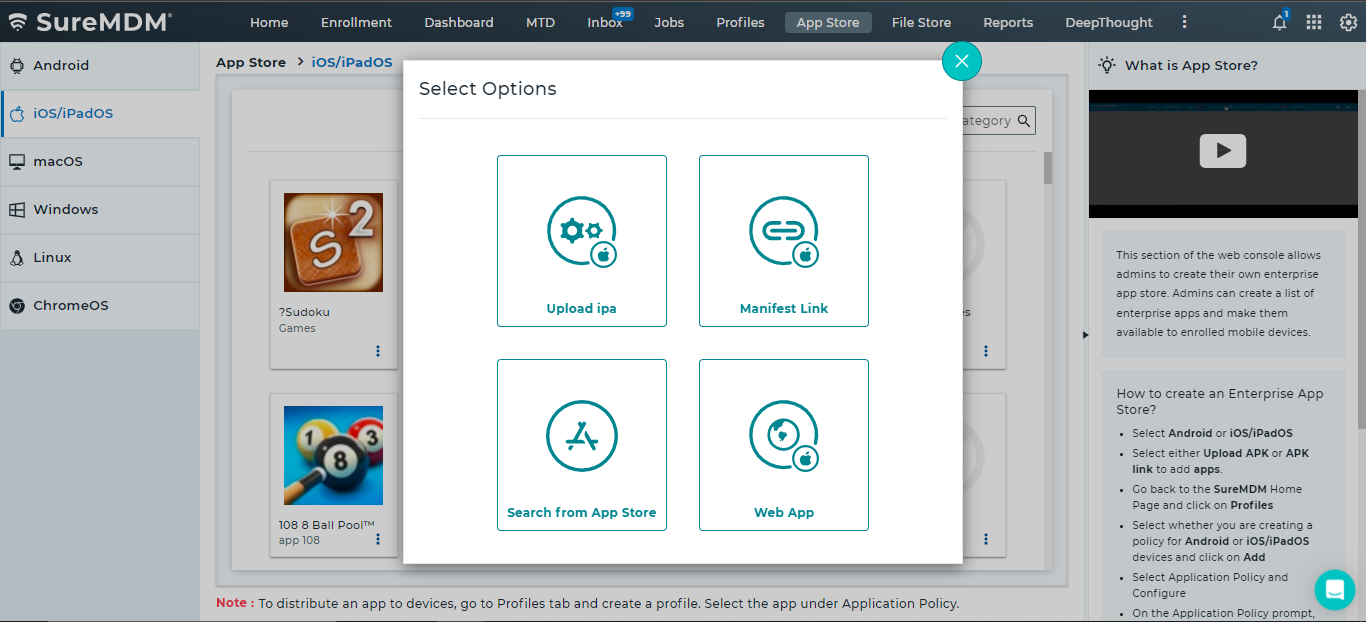Go to Reports
This screenshot has height=622, width=1366.
(x=1008, y=22)
